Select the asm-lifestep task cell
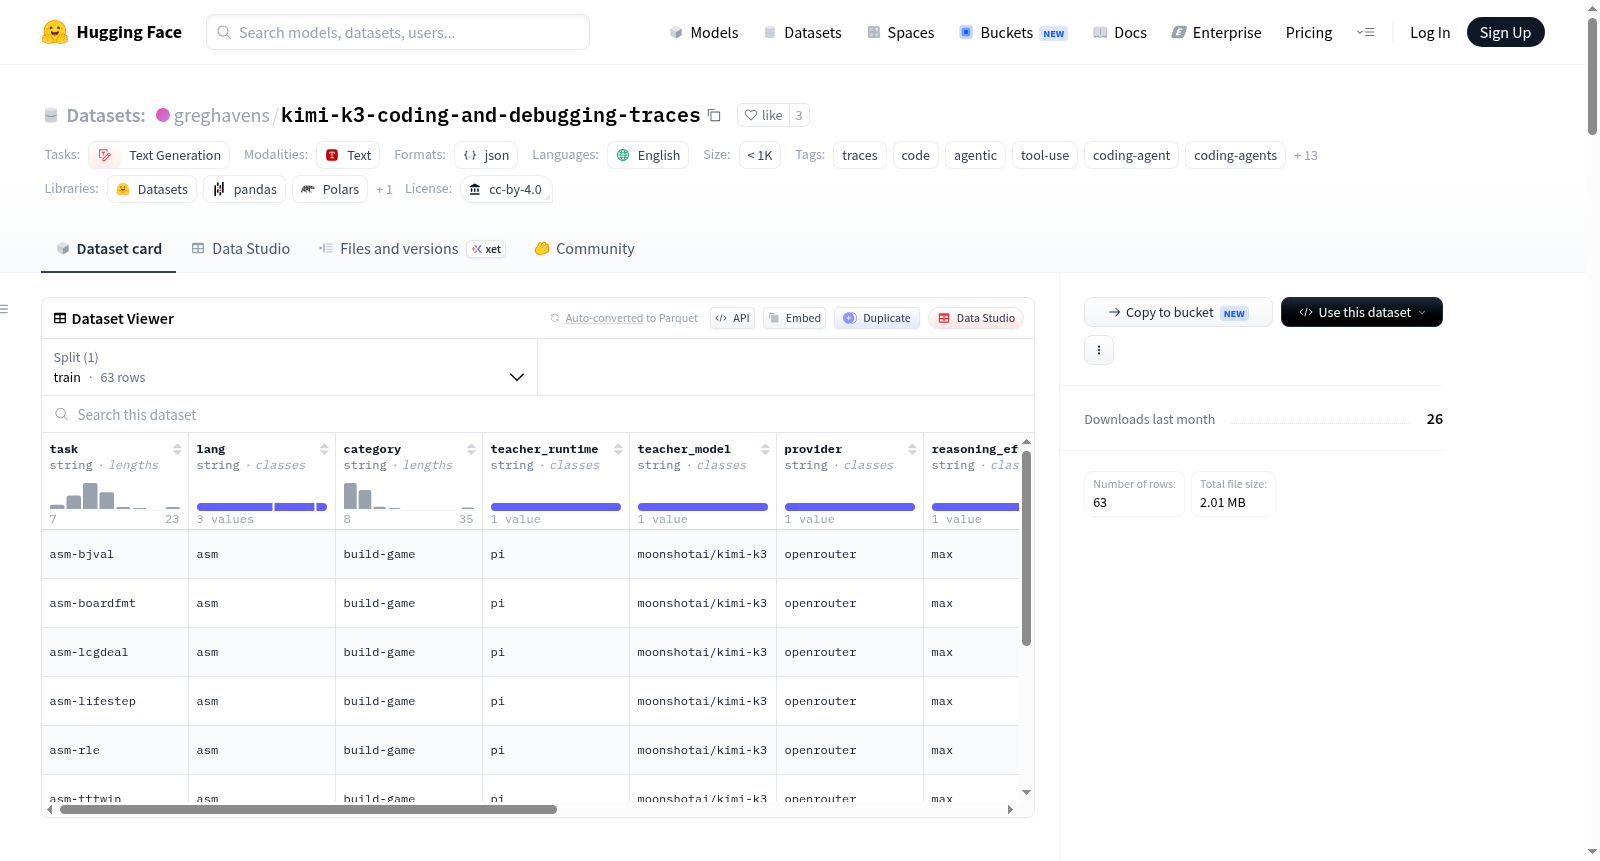Screen dimensions: 1600x861 115,701
